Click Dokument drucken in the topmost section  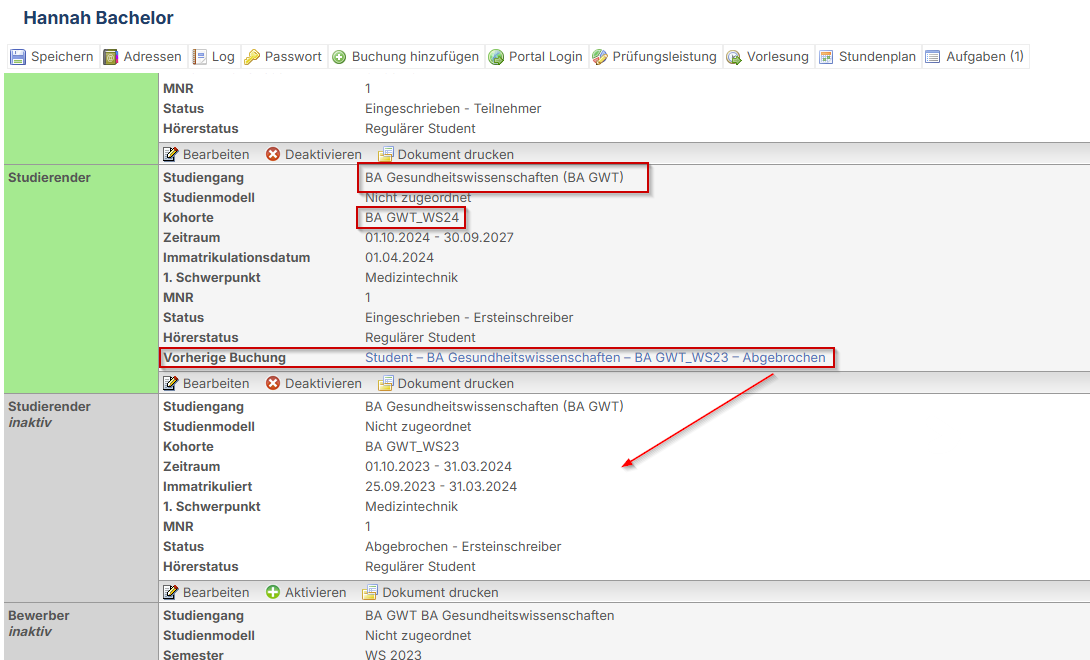pyautogui.click(x=445, y=155)
